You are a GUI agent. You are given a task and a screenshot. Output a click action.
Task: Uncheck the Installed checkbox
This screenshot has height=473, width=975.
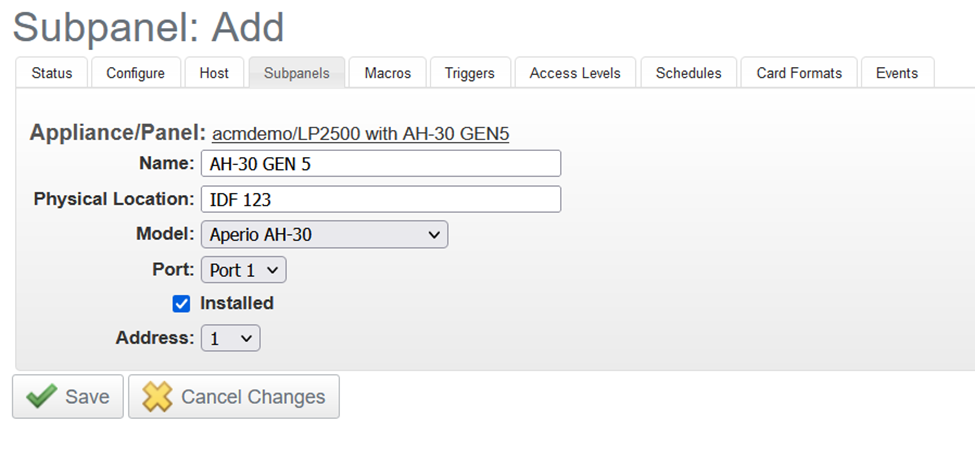(181, 304)
